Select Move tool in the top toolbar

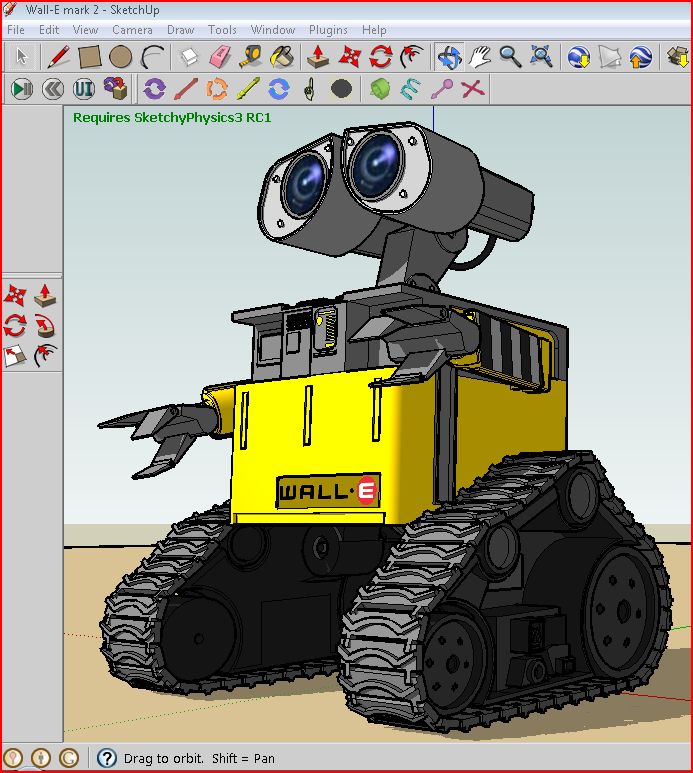pos(349,56)
